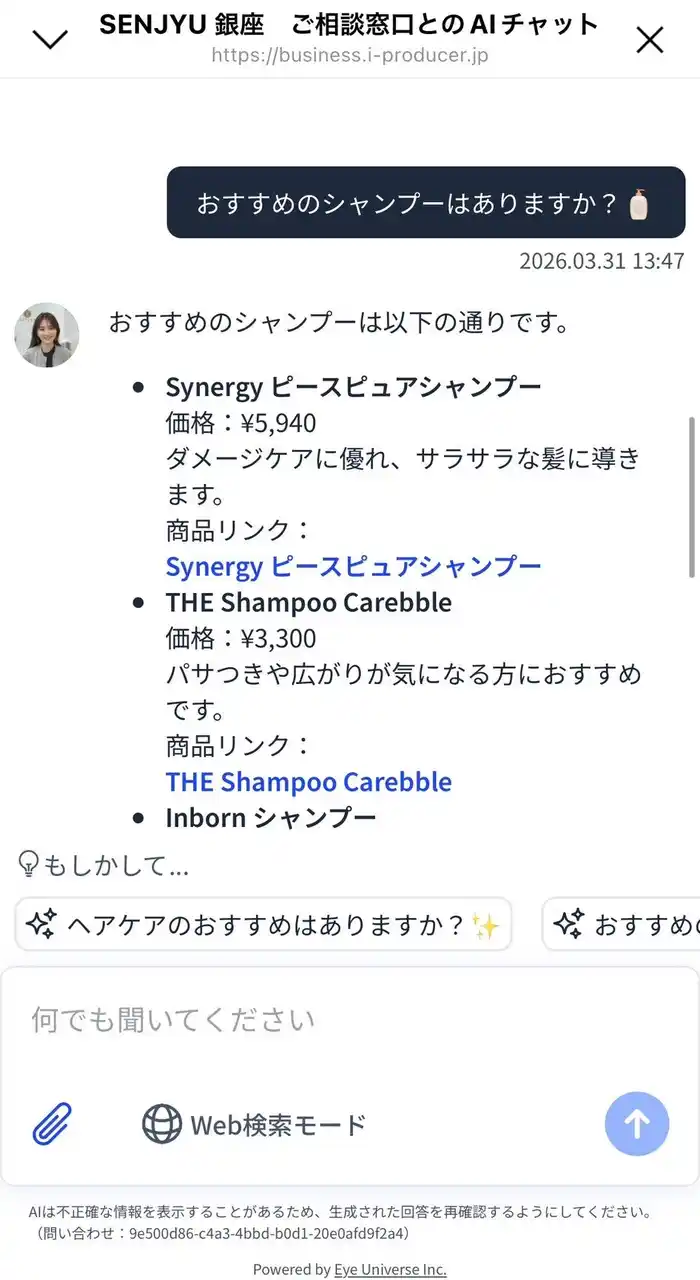
Task: Click the assistant avatar photo
Action: pyautogui.click(x=47, y=335)
